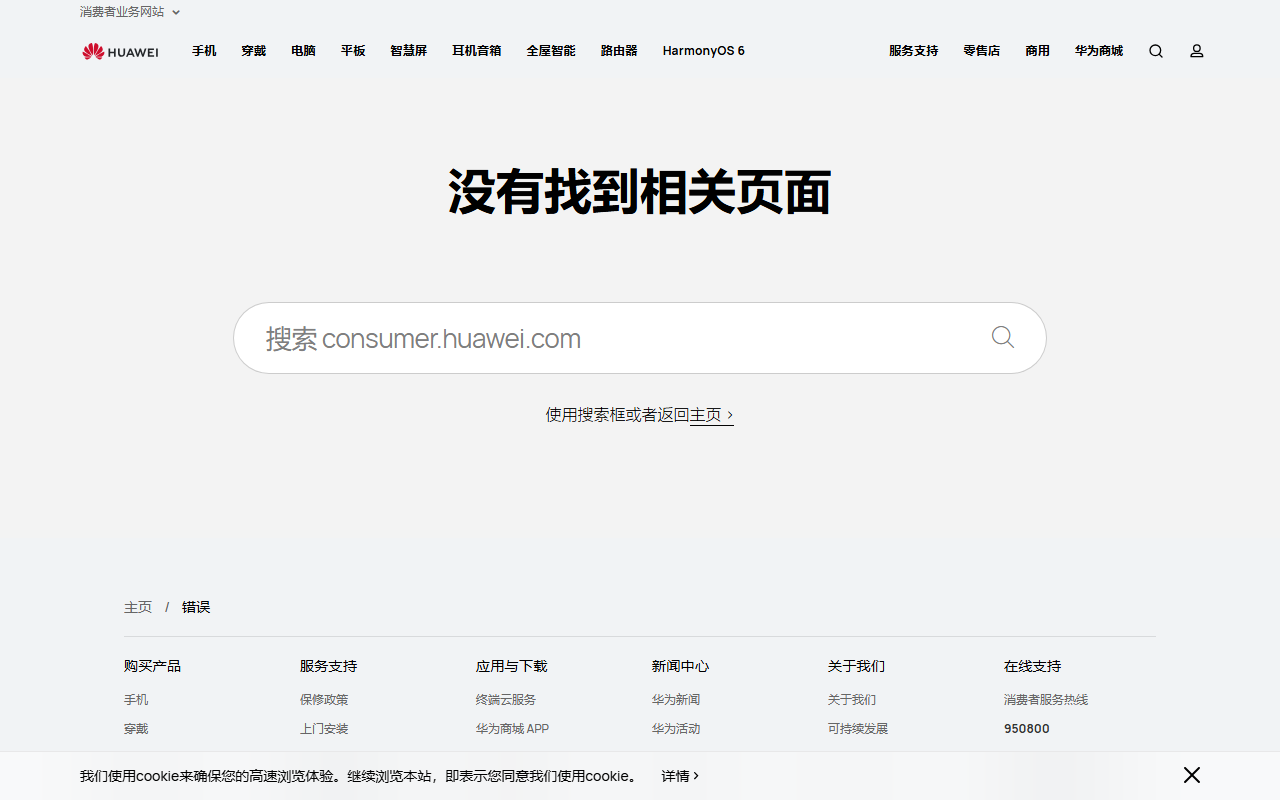Image resolution: width=1280 pixels, height=800 pixels.
Task: Open the user account profile icon
Action: (1196, 51)
